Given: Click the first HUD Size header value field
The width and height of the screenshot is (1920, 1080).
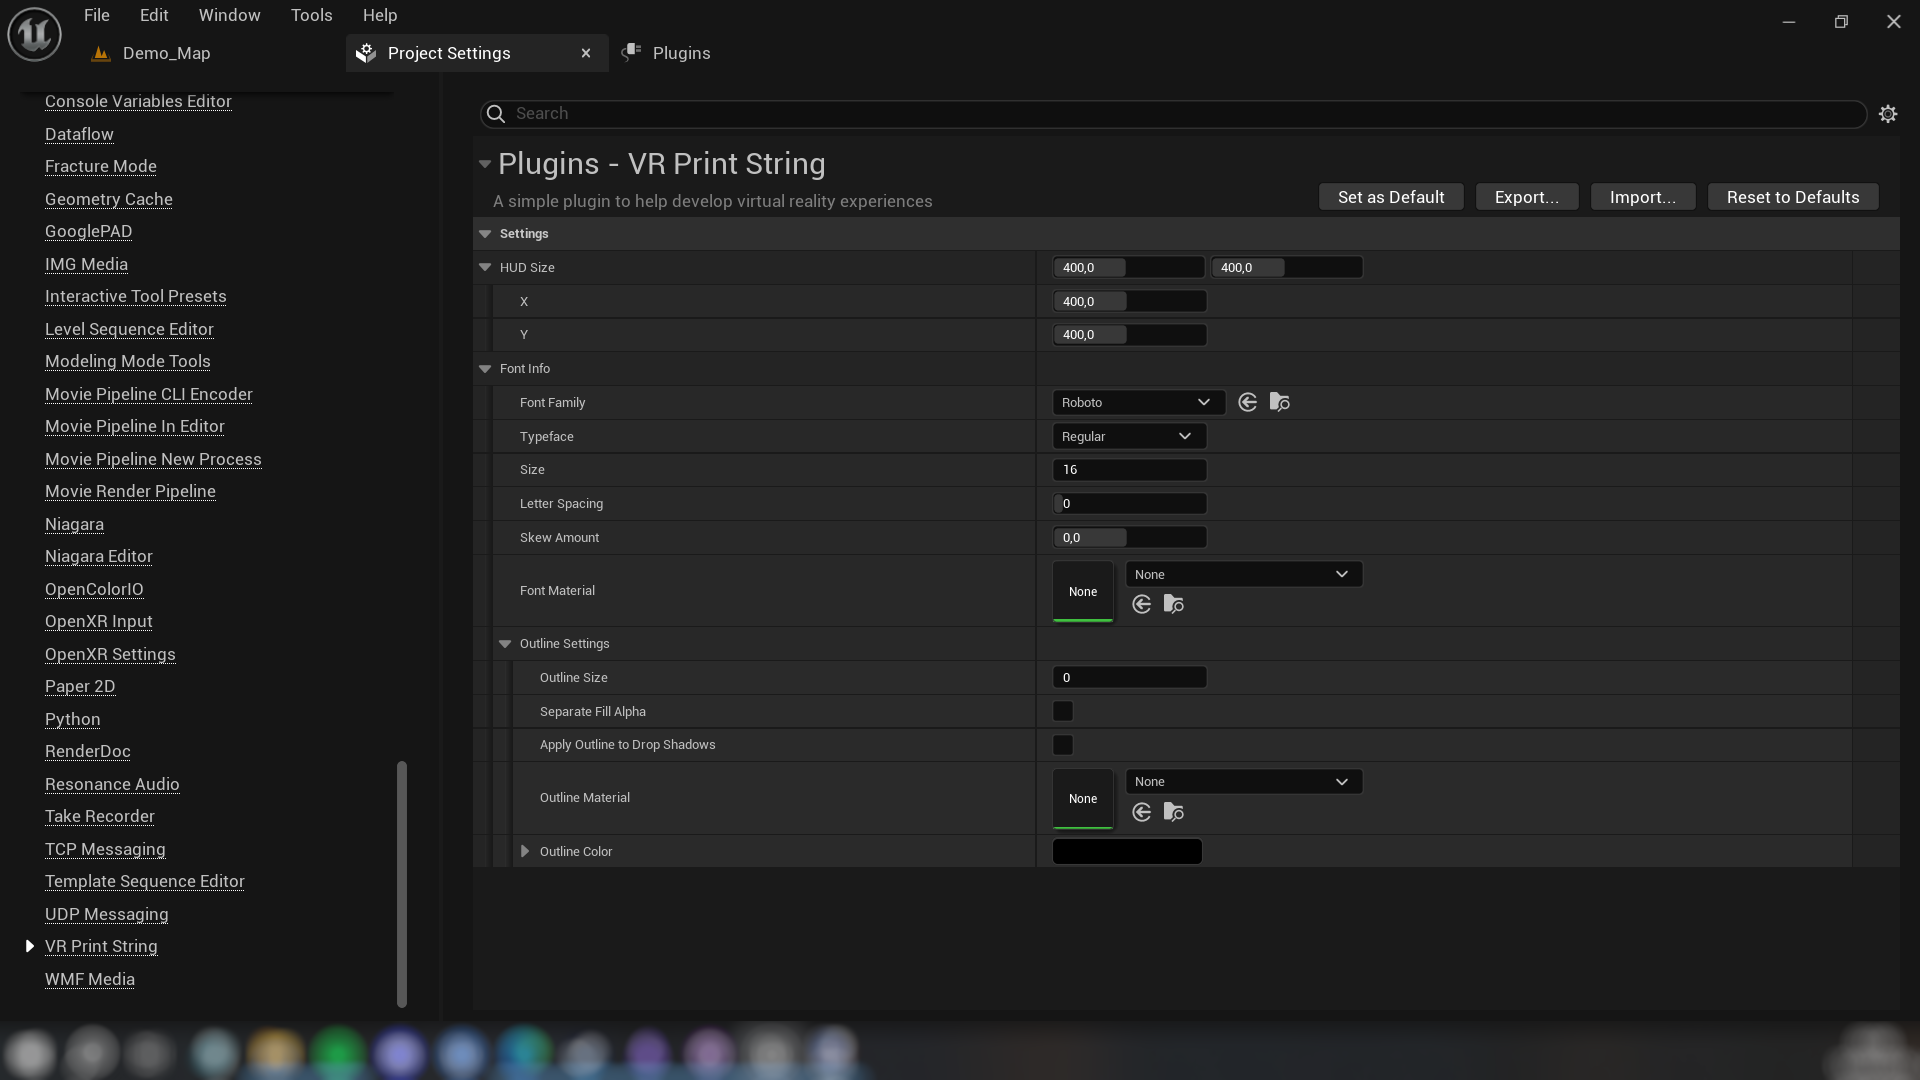Looking at the screenshot, I should [1128, 267].
